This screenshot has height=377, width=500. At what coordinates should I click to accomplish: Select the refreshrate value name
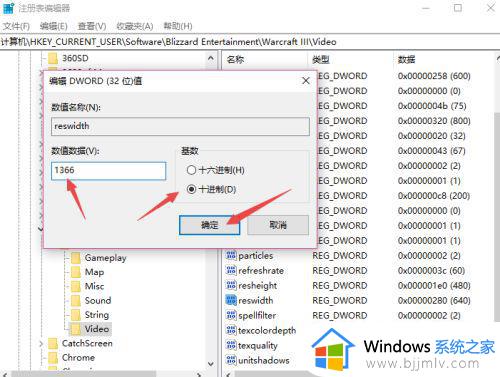tap(261, 271)
